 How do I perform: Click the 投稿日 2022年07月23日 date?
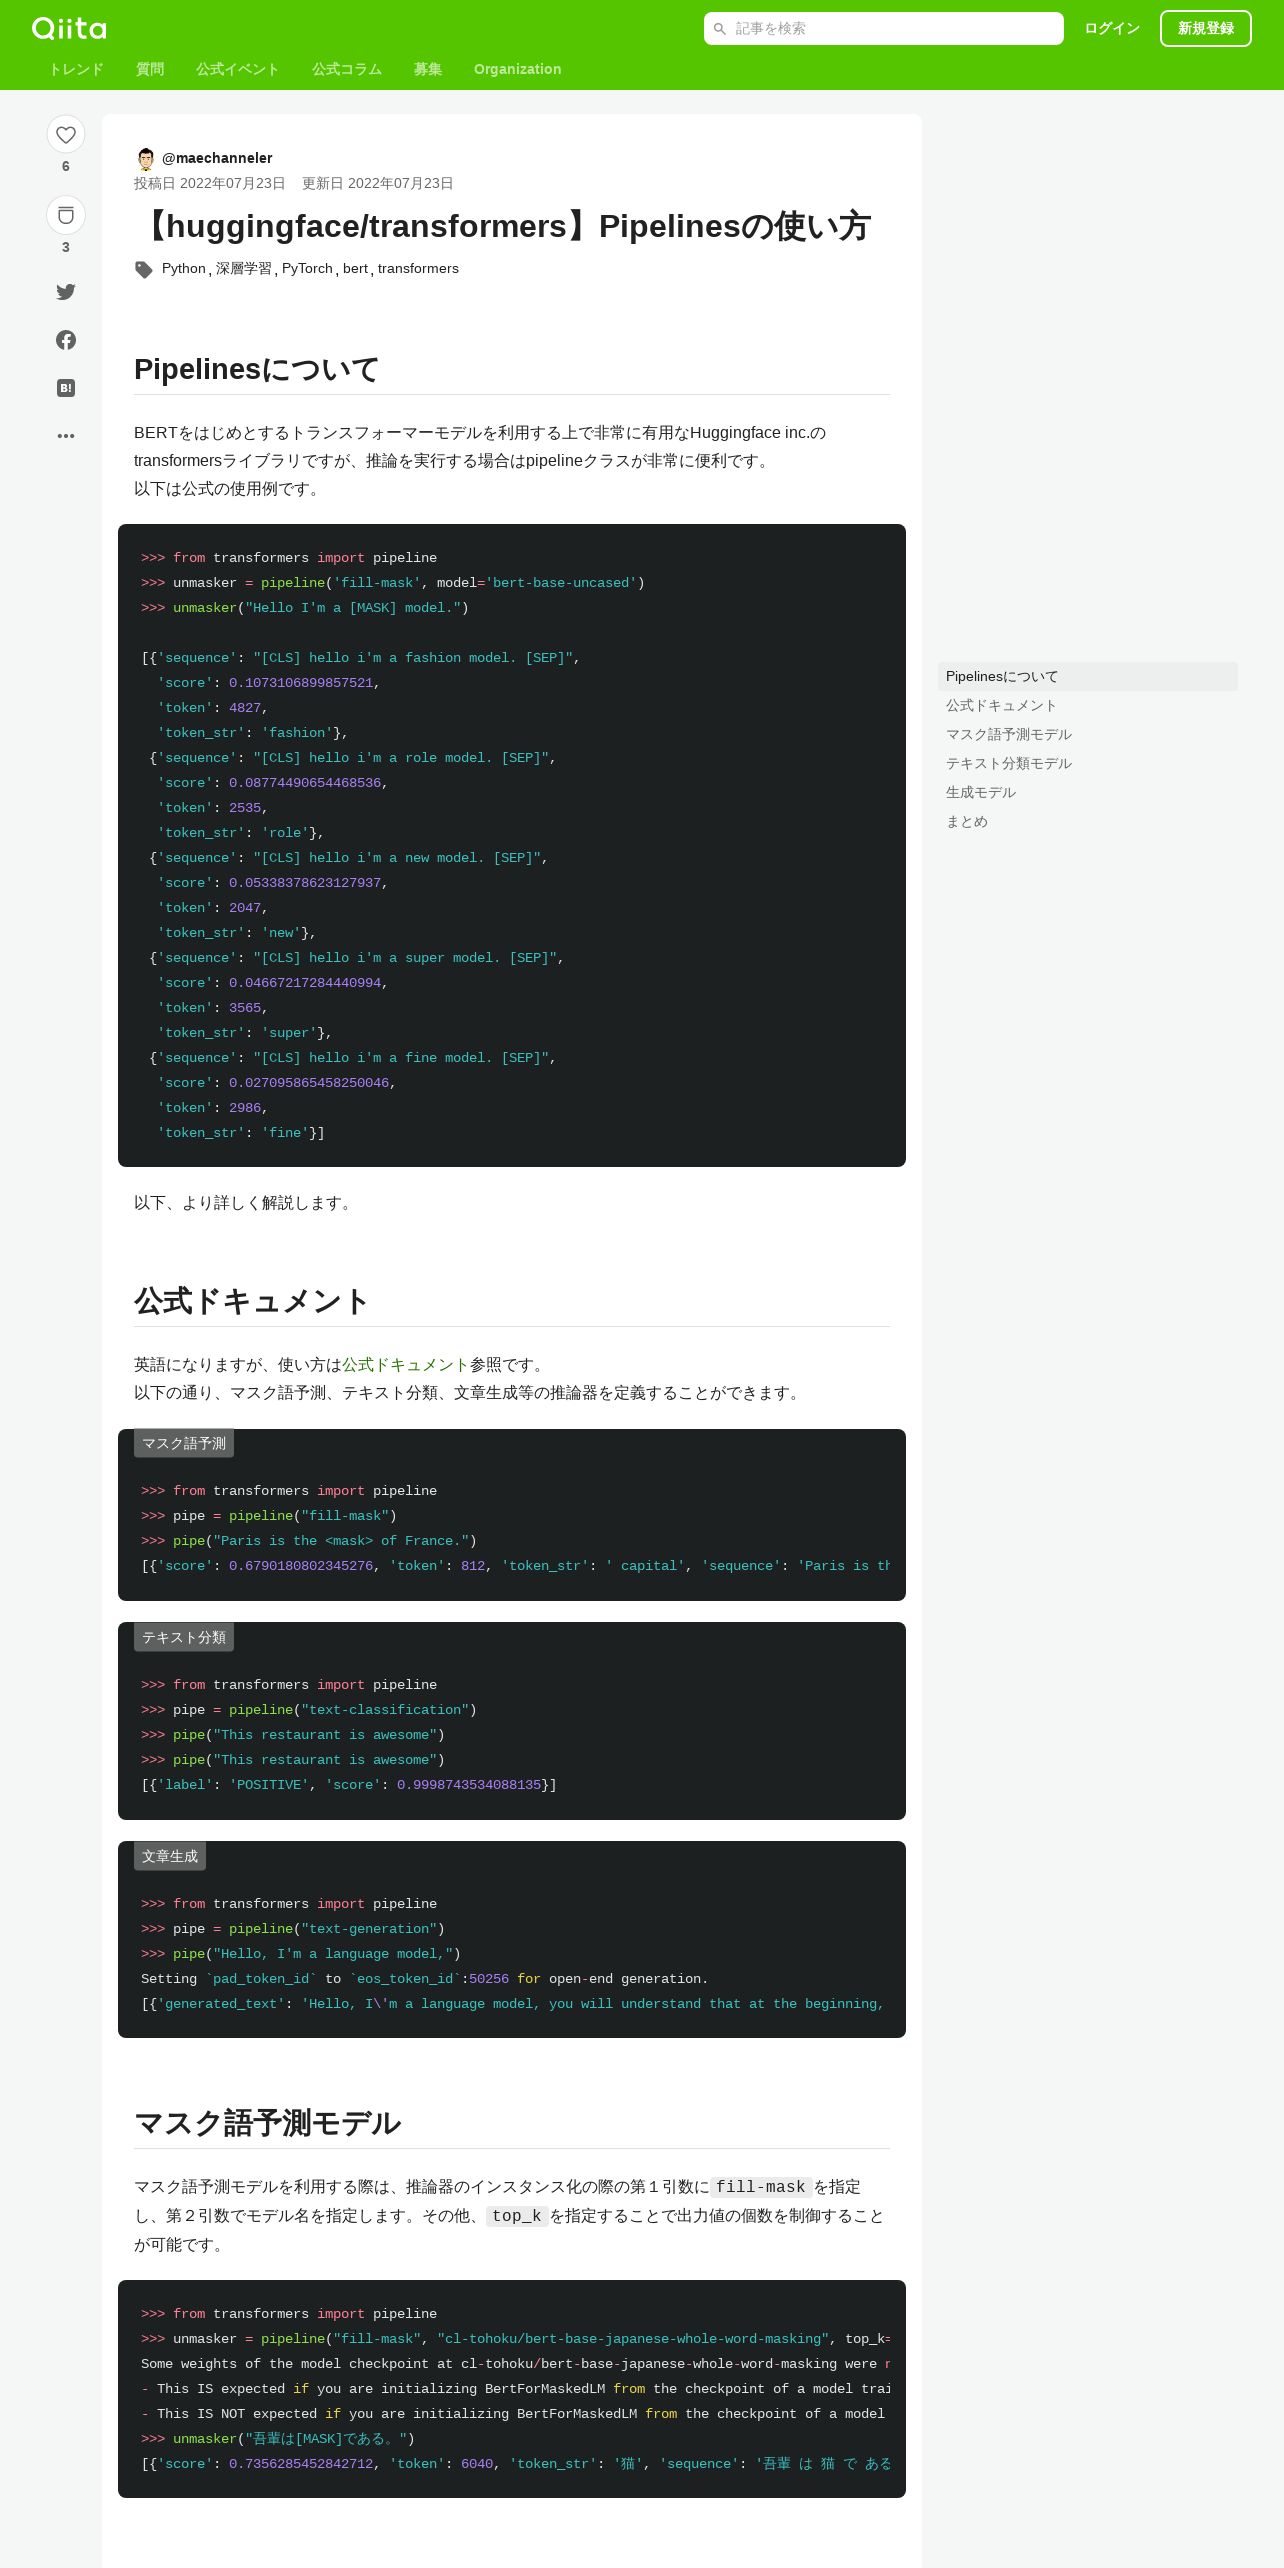[210, 184]
